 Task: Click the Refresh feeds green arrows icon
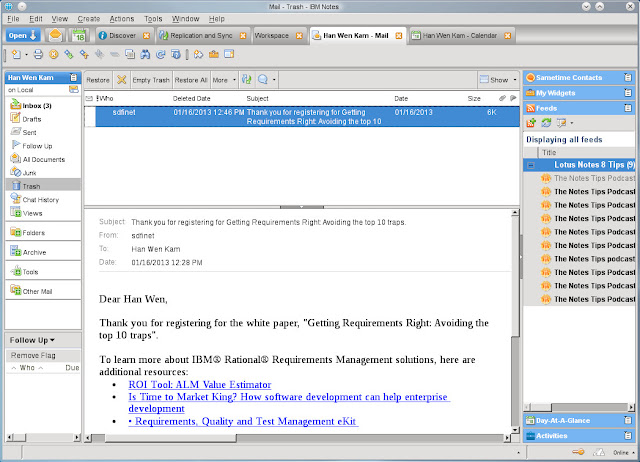(546, 122)
